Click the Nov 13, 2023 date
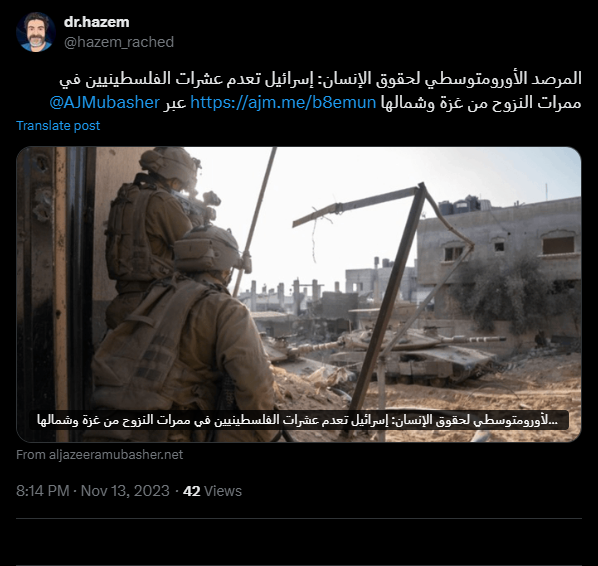 pos(125,491)
